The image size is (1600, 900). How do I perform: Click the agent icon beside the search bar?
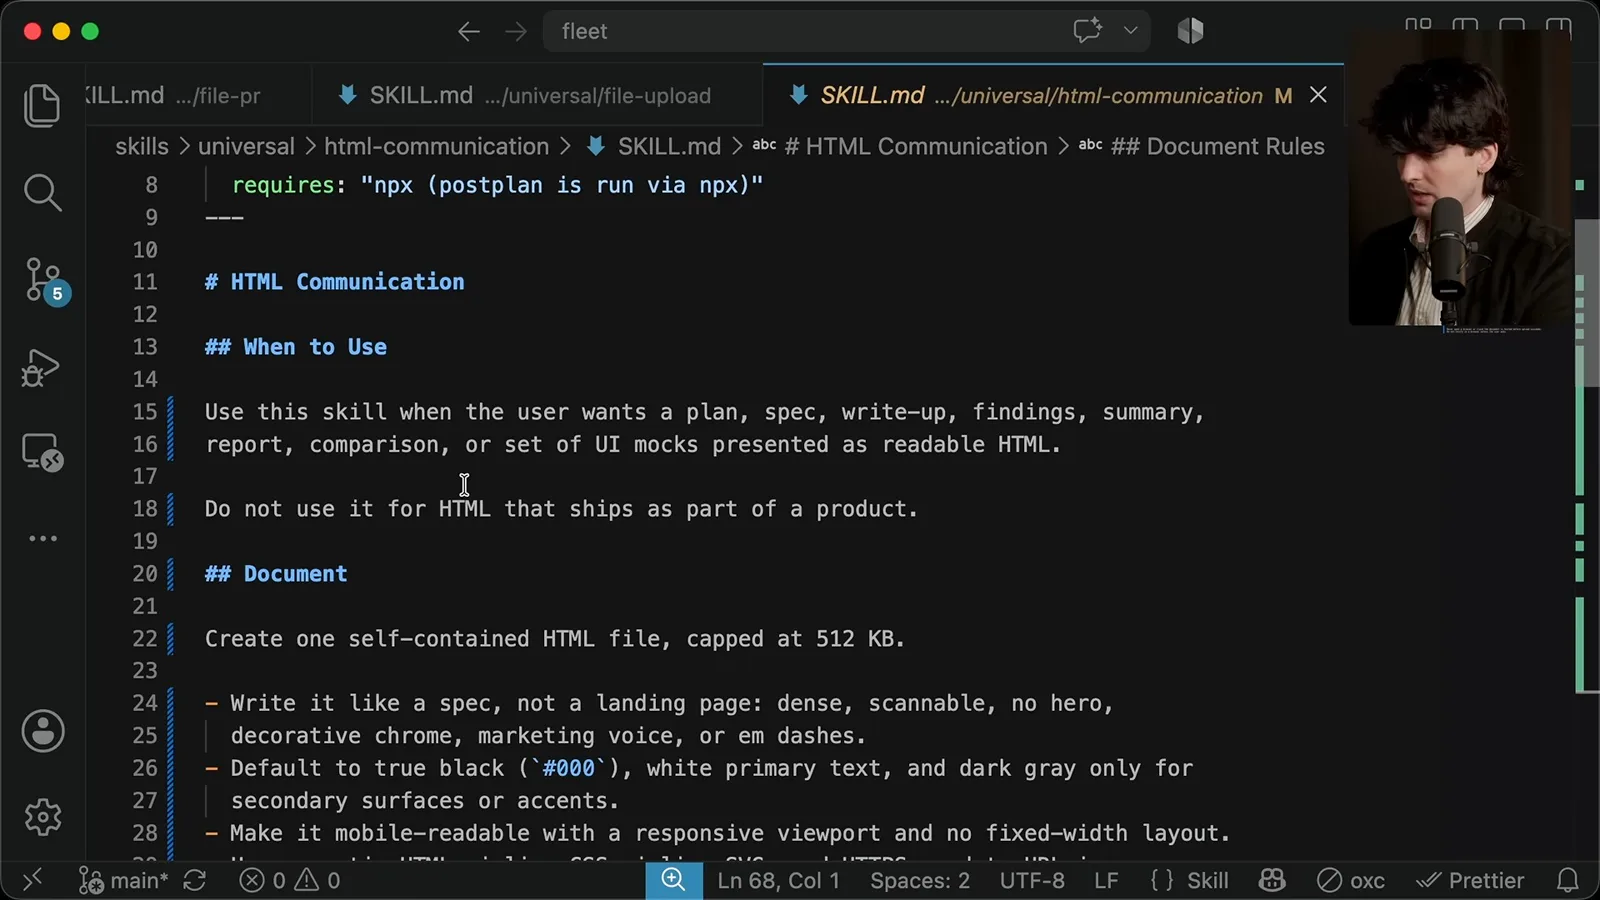pos(1190,31)
